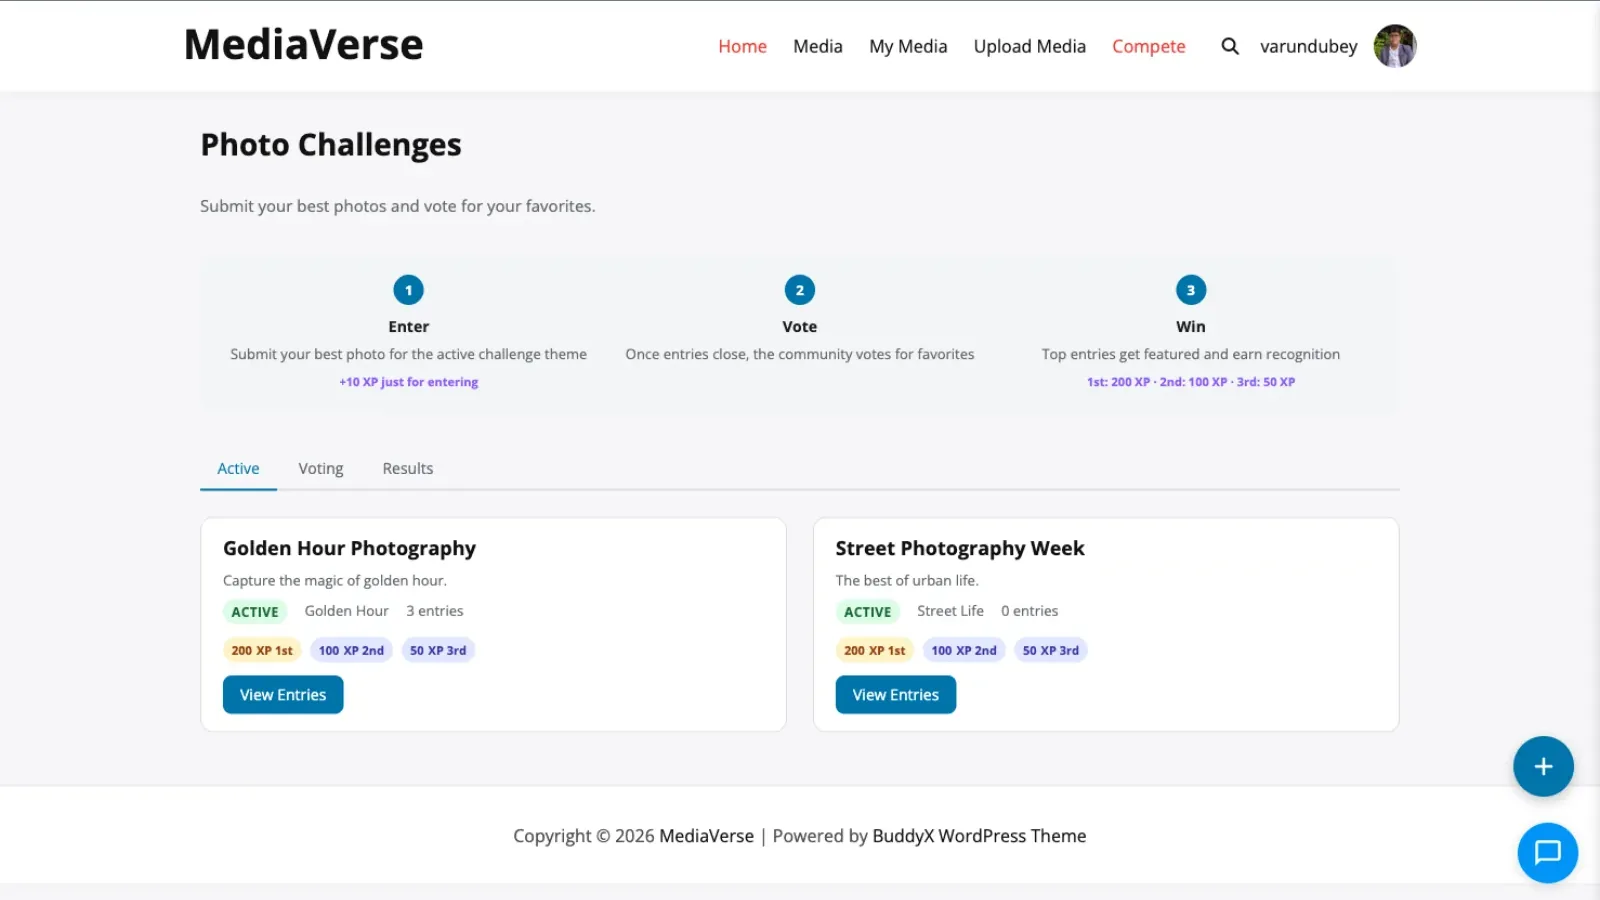Click 'Capture the magic of golden hour.' text
This screenshot has width=1600, height=900.
[x=335, y=581]
